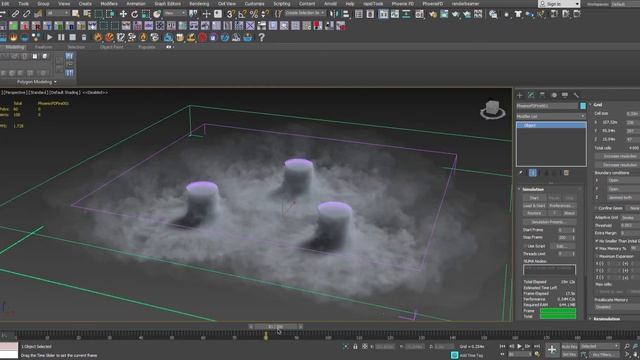Open the Preallocate Memory dropdown
The width and height of the screenshot is (640, 360).
[x=617, y=307]
